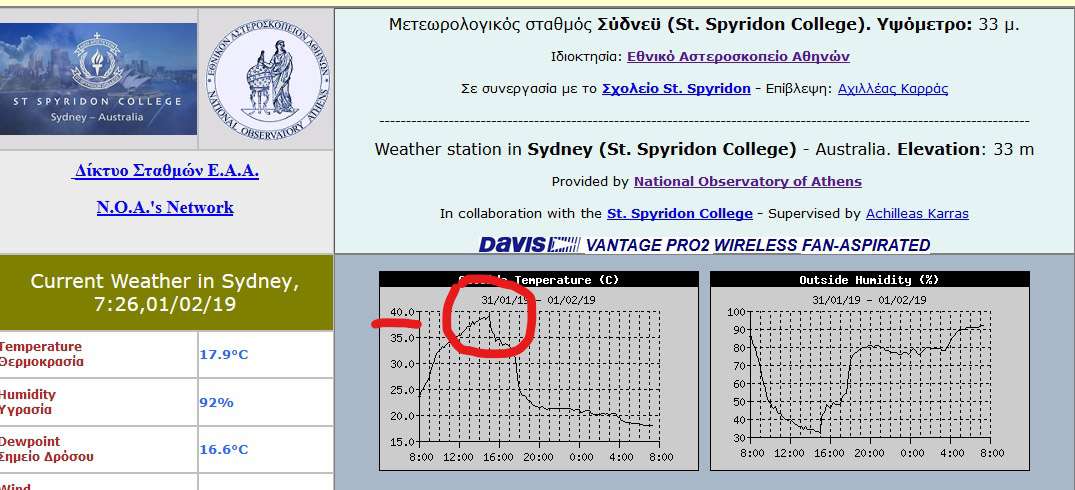
Task: Click the 17.9°C temperature value
Action: 224,354
